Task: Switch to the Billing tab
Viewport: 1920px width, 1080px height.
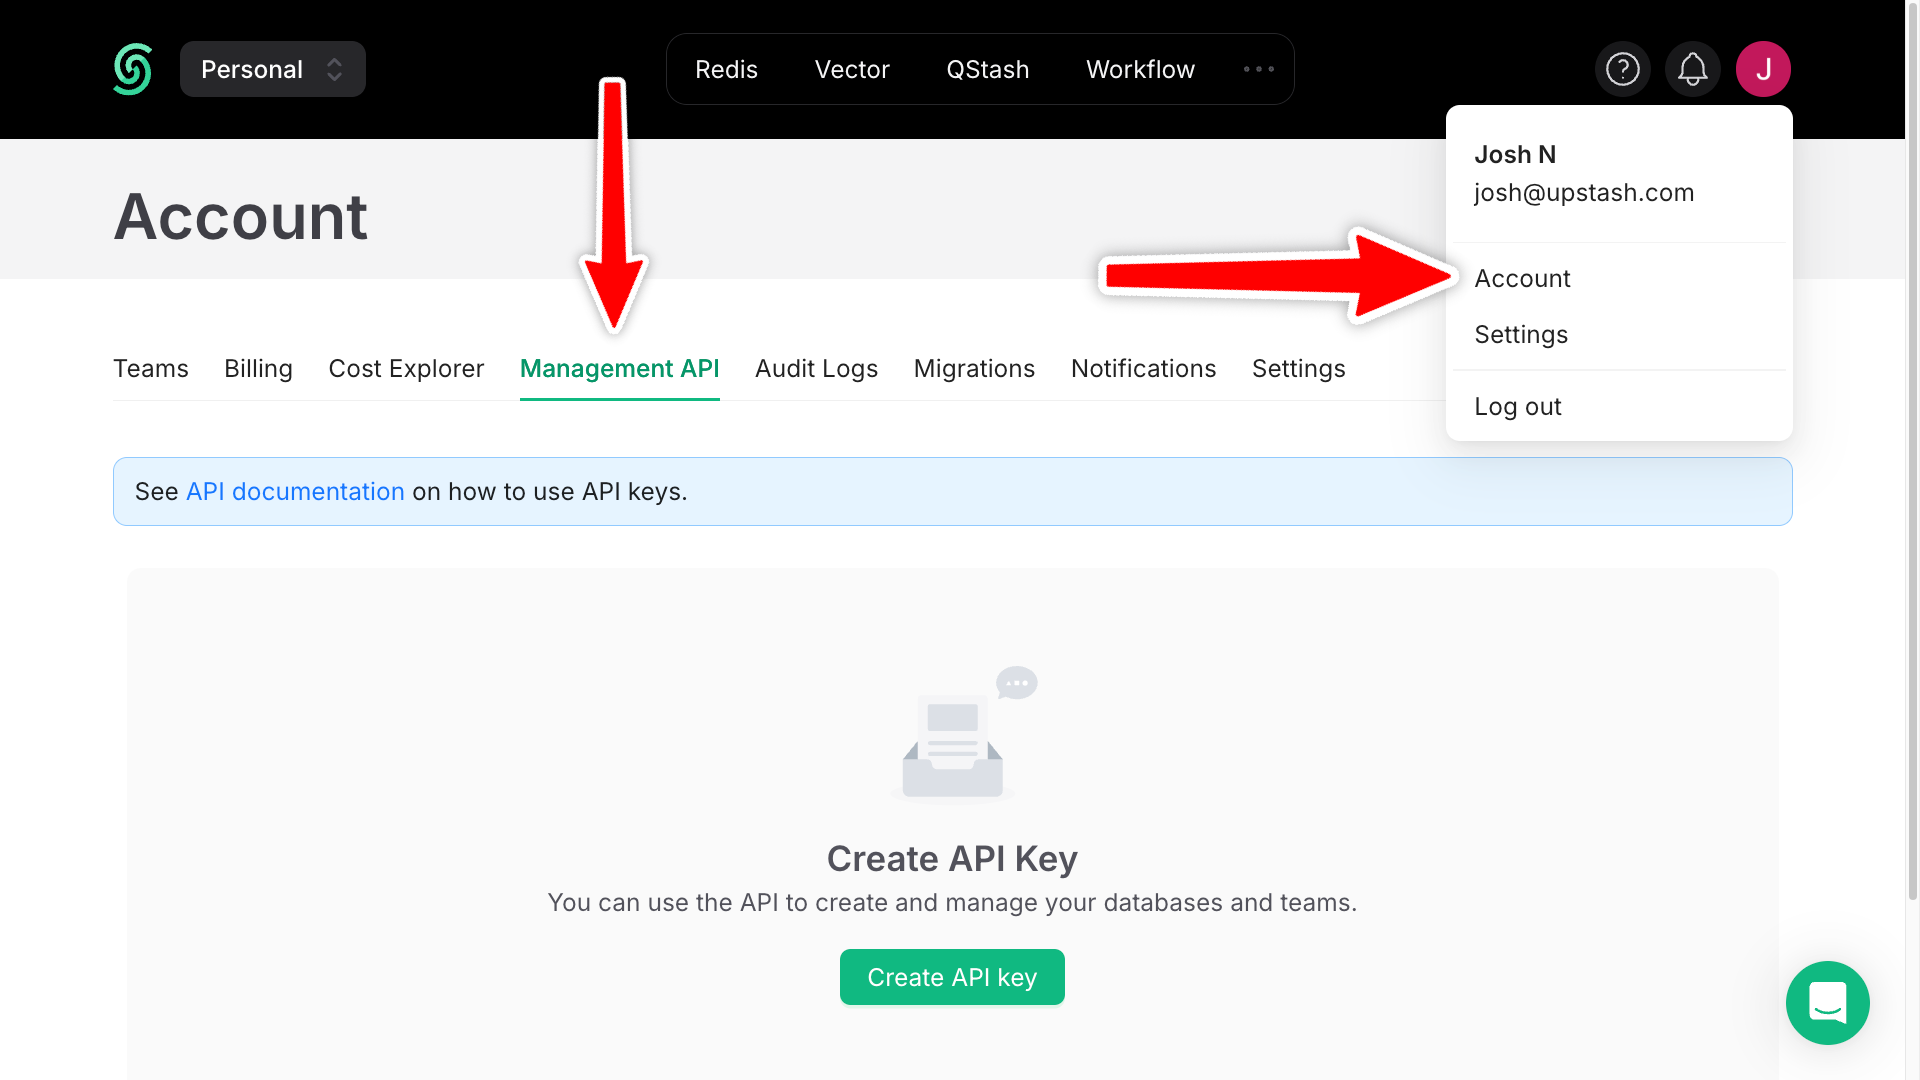Action: pyautogui.click(x=258, y=369)
